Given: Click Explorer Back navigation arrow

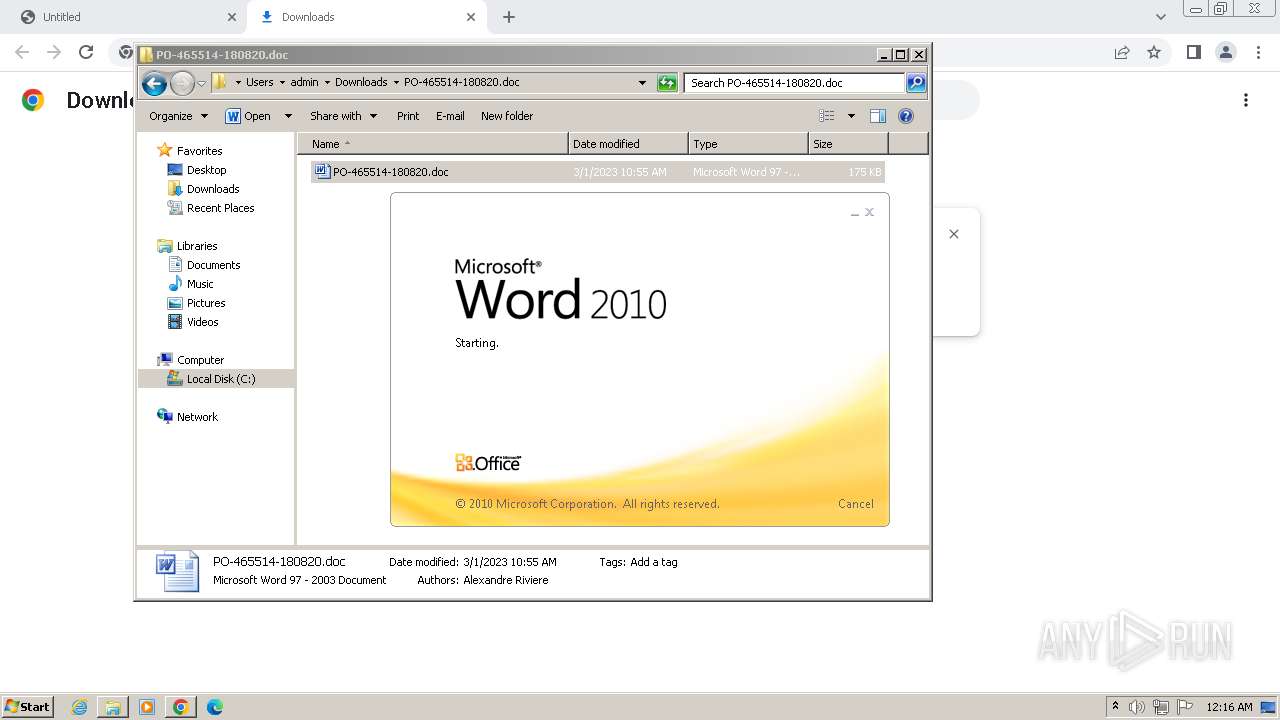Looking at the screenshot, I should point(154,83).
